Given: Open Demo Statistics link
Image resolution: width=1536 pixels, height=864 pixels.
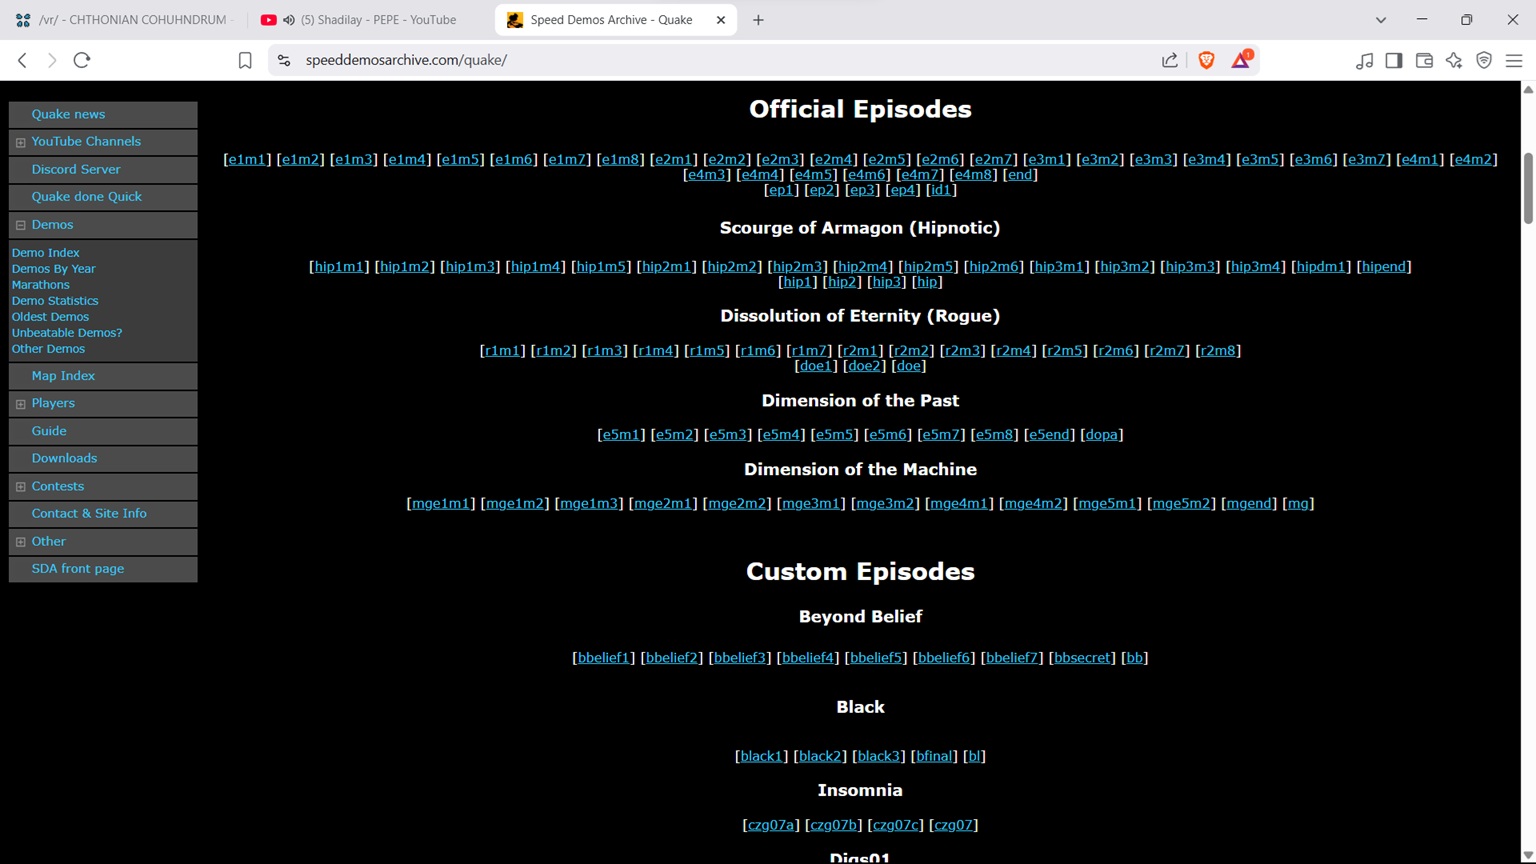Looking at the screenshot, I should tap(55, 301).
